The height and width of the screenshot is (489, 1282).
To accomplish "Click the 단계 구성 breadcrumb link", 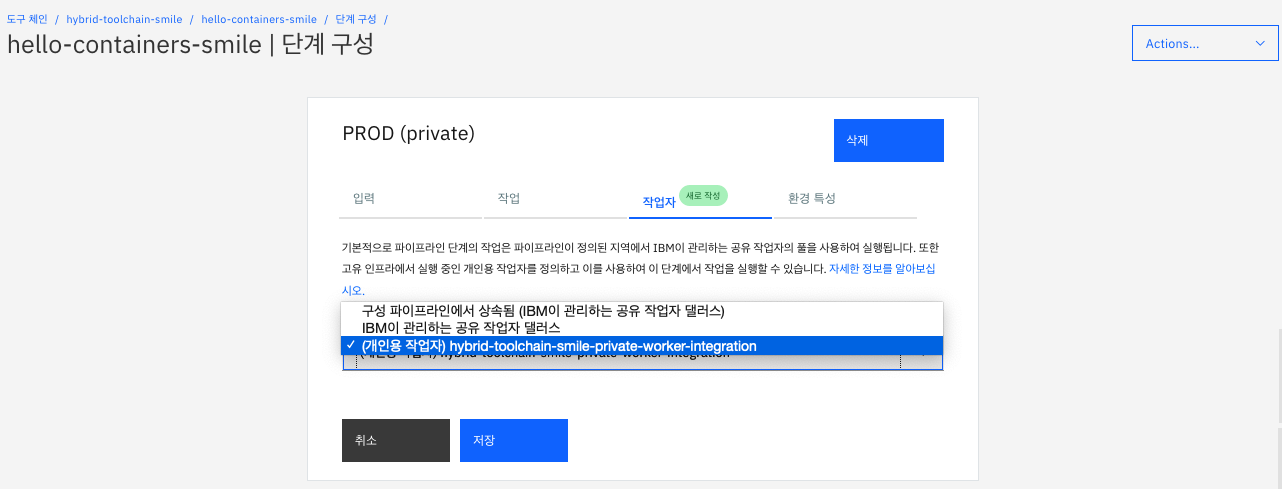I will coord(355,19).
